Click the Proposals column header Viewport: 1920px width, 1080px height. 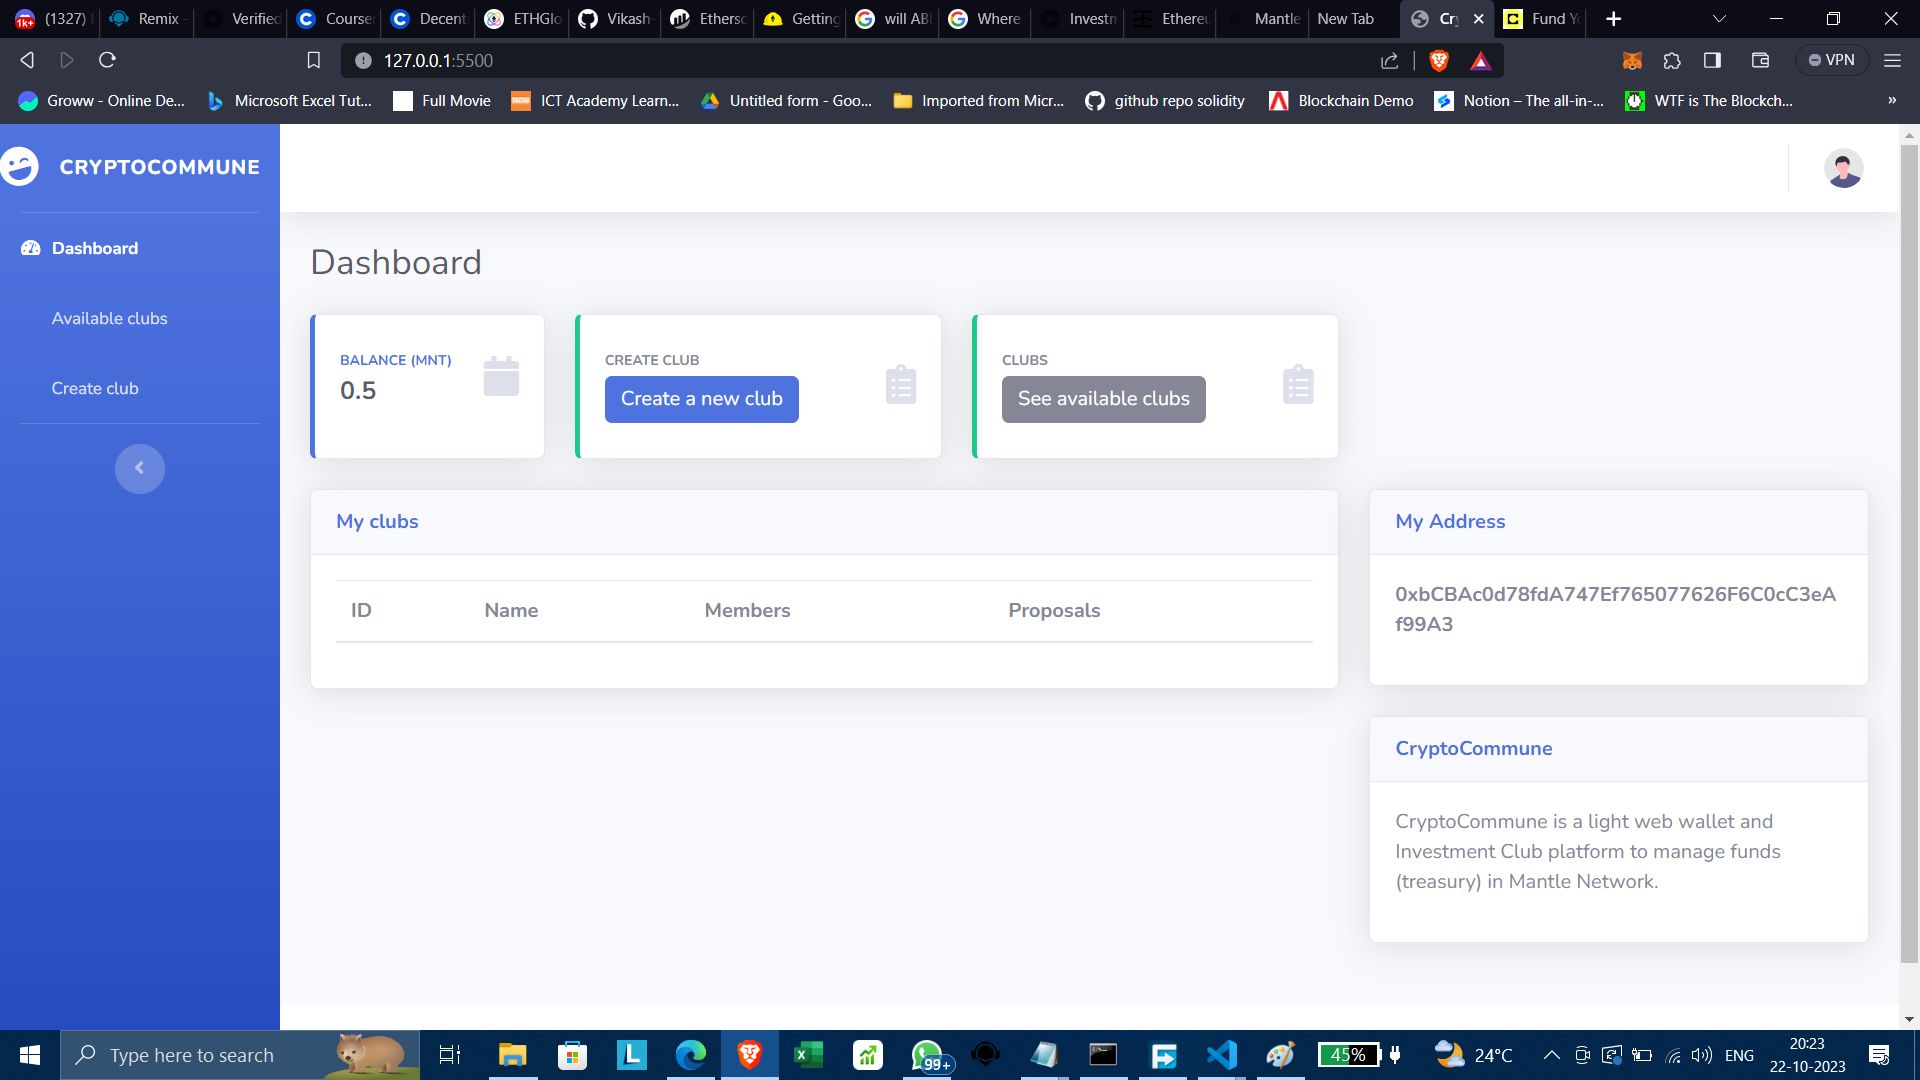(x=1054, y=610)
